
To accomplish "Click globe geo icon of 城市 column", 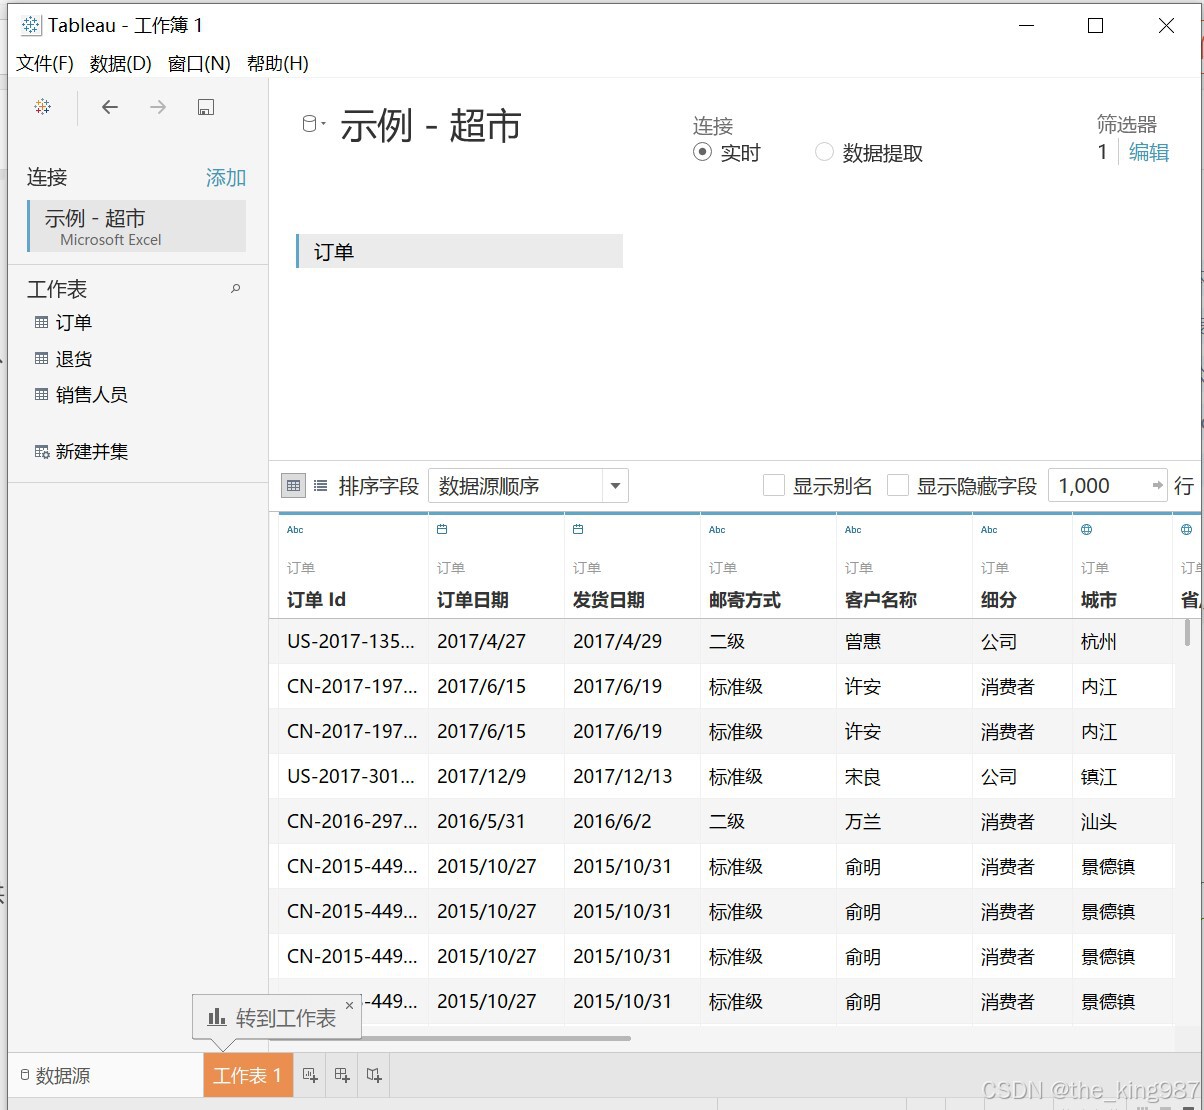I will click(1086, 530).
